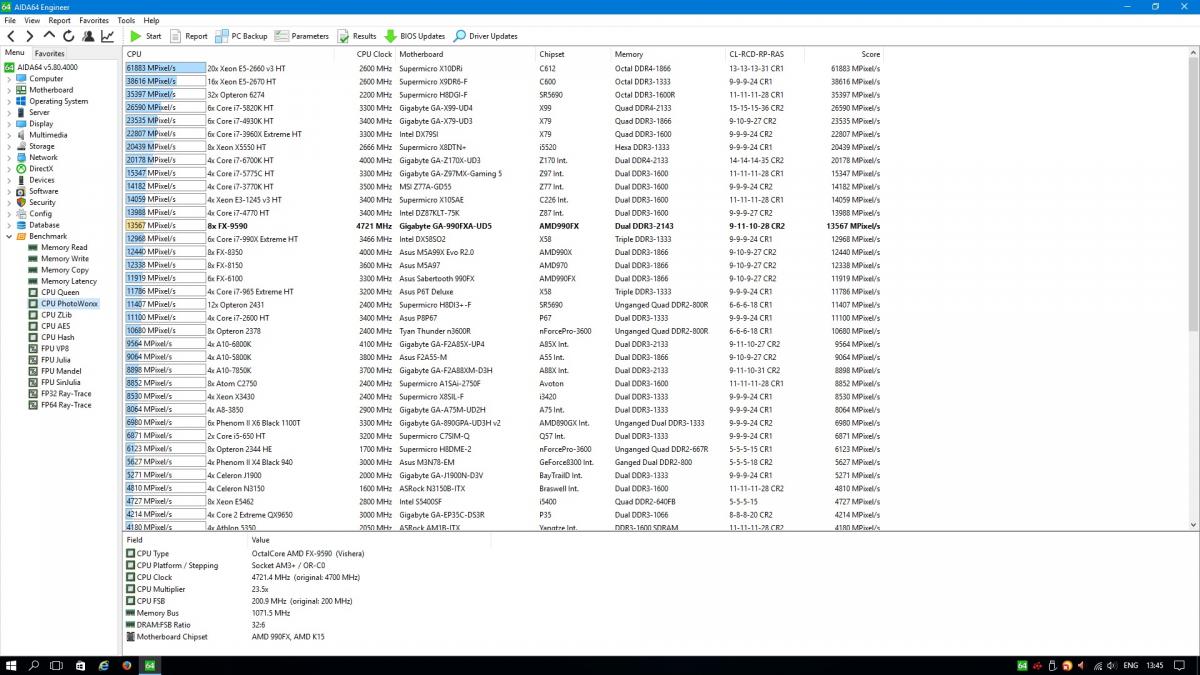Go back using the left arrow
Image resolution: width=1200 pixels, height=675 pixels.
click(x=11, y=36)
